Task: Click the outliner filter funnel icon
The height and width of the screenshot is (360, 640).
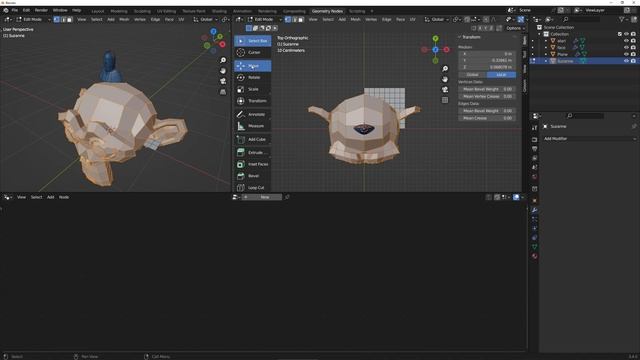Action: [622, 19]
